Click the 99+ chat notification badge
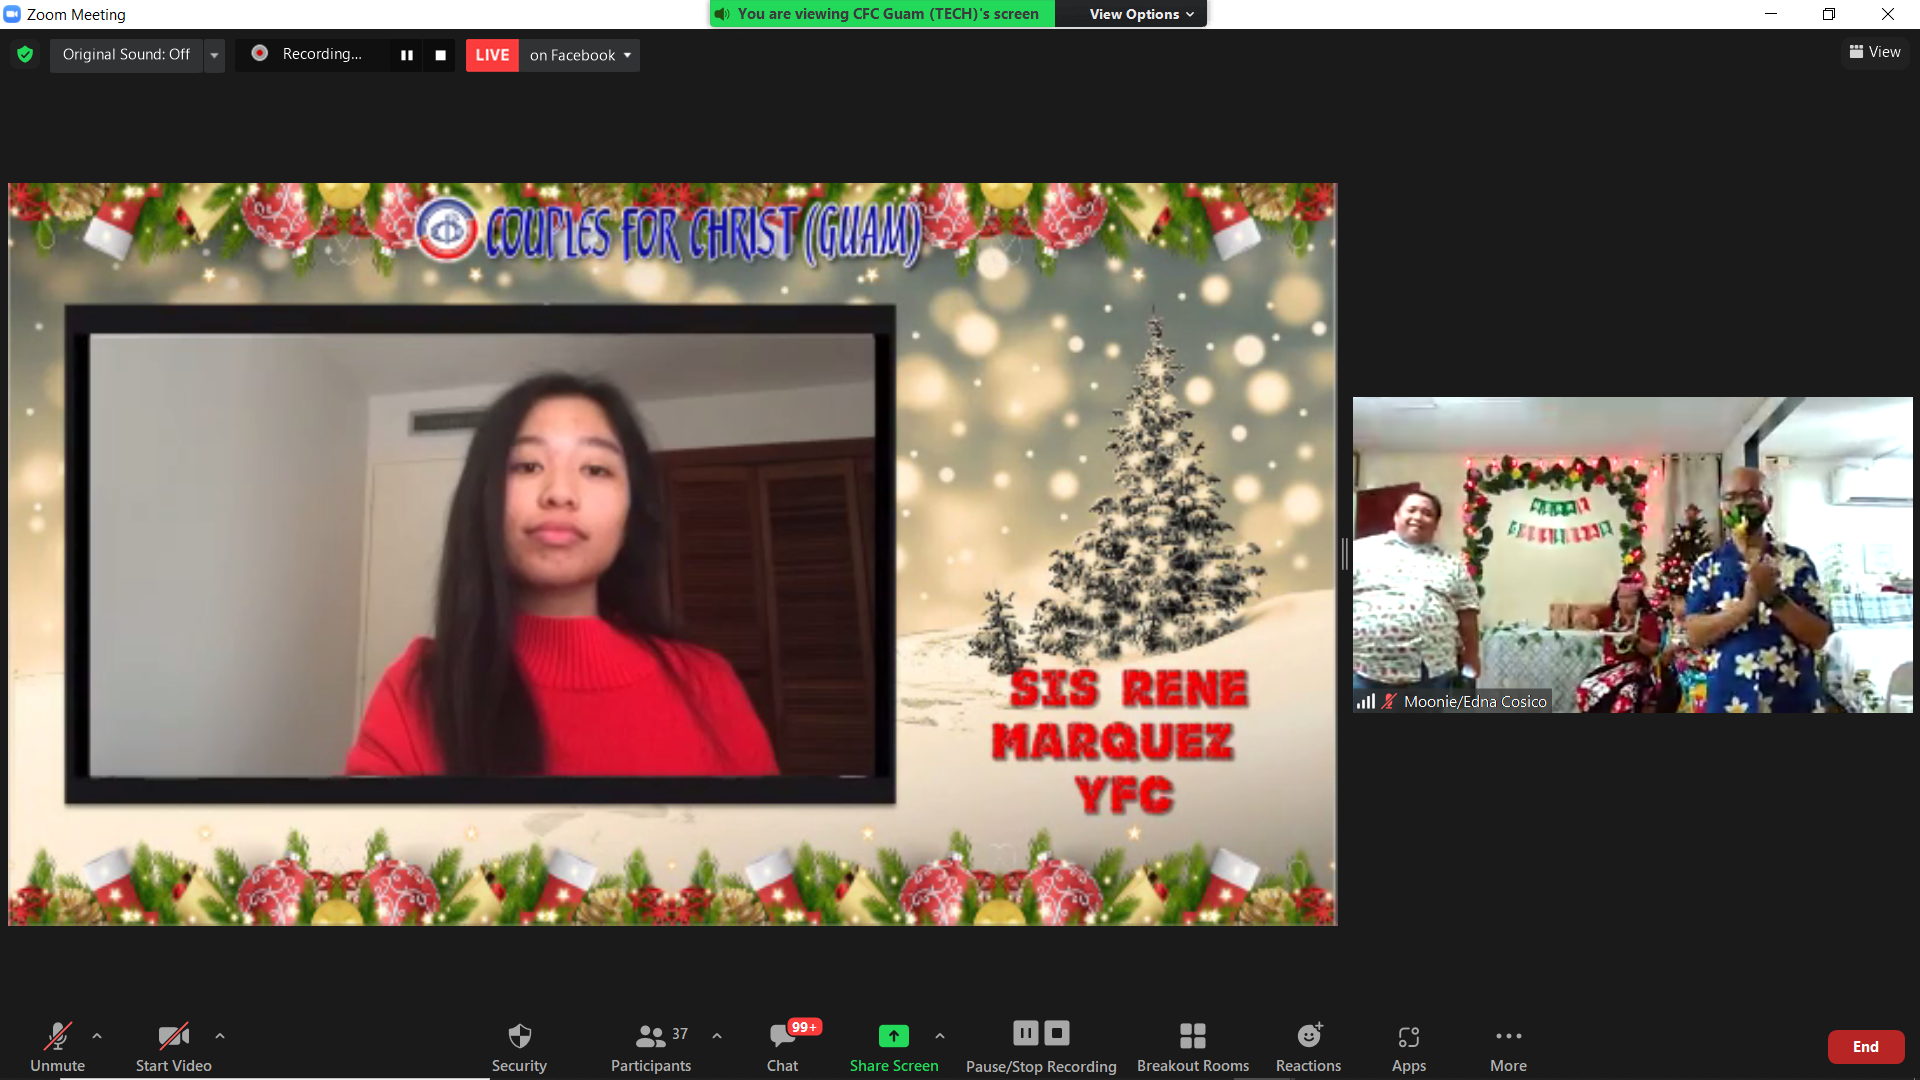 coord(804,1027)
